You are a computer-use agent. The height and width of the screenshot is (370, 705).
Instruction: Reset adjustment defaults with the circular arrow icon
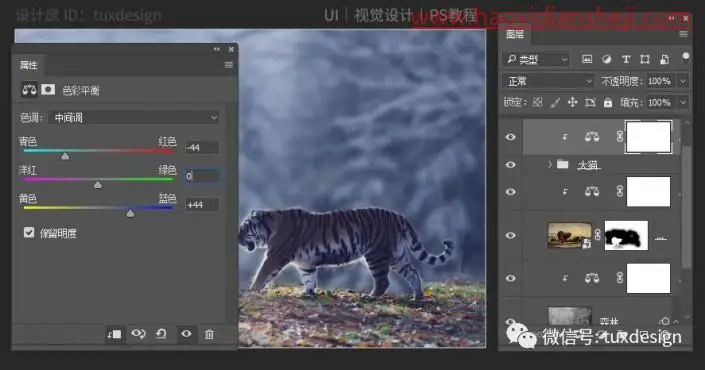click(x=161, y=334)
